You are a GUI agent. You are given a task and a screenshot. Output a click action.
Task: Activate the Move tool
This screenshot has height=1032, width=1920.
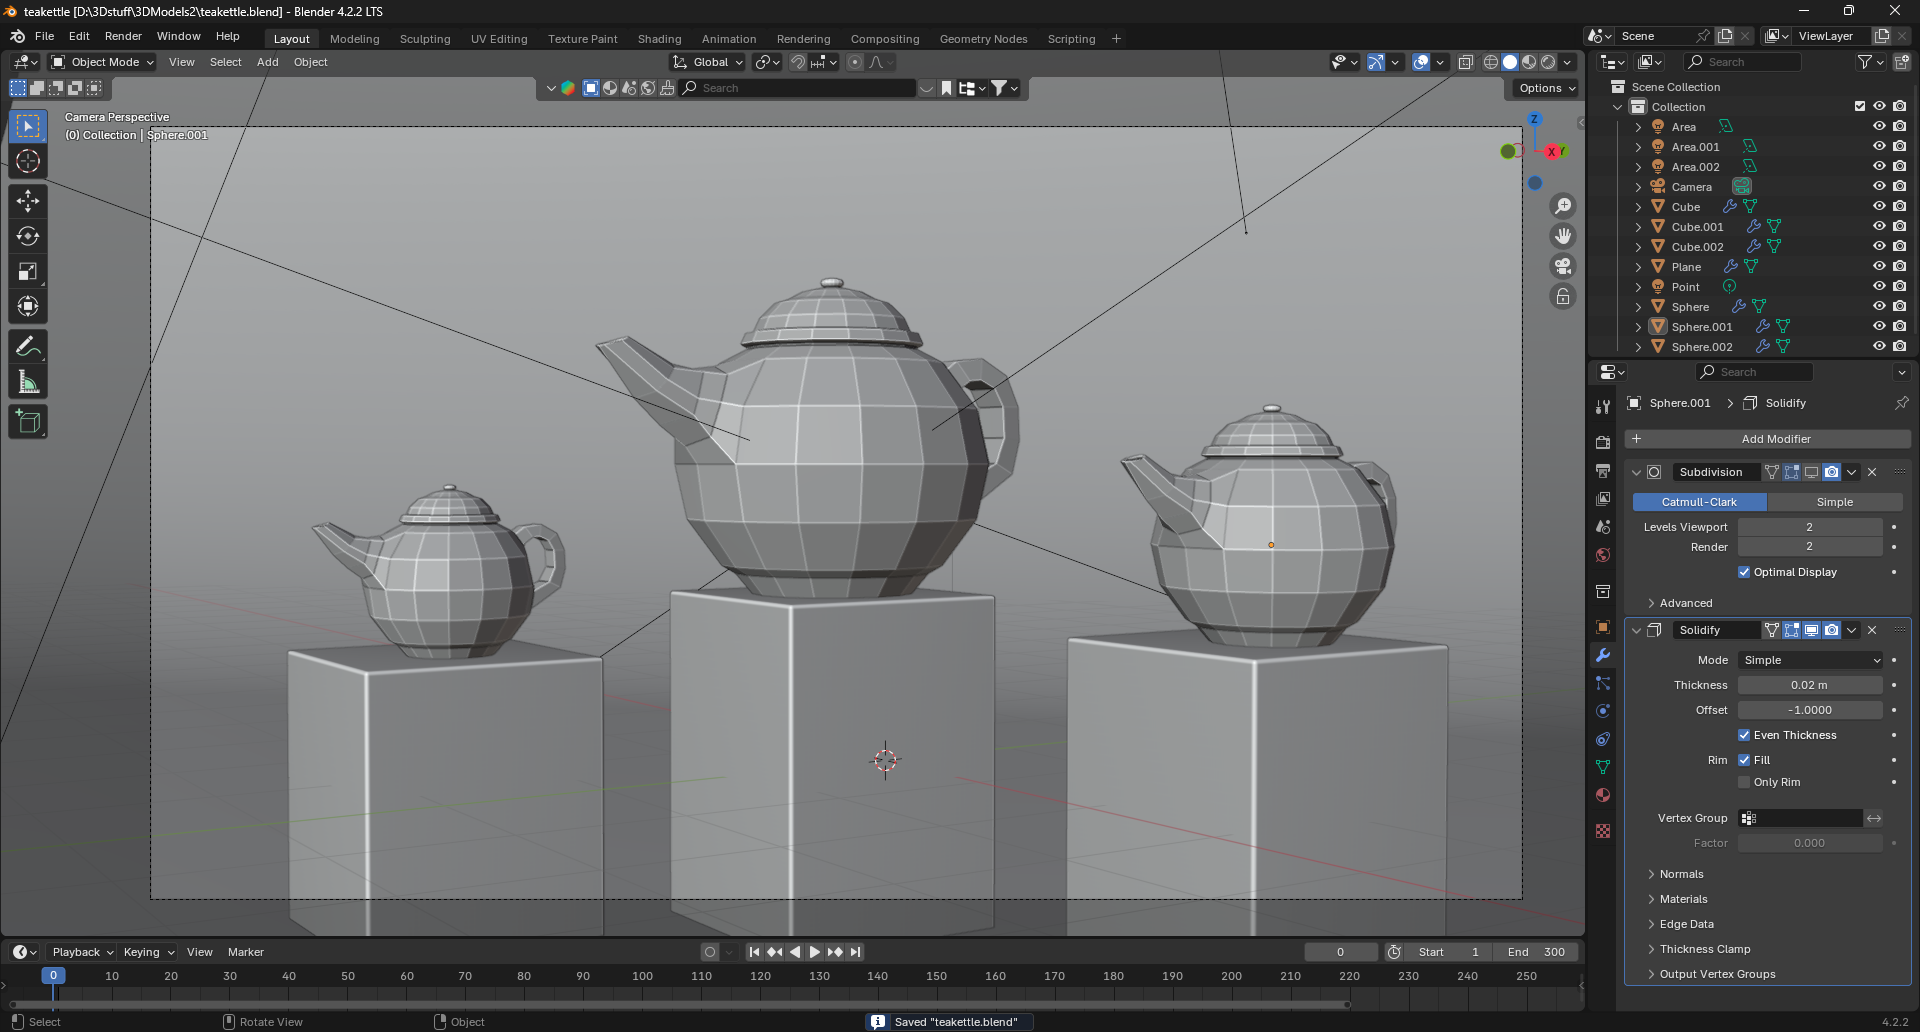pyautogui.click(x=28, y=201)
